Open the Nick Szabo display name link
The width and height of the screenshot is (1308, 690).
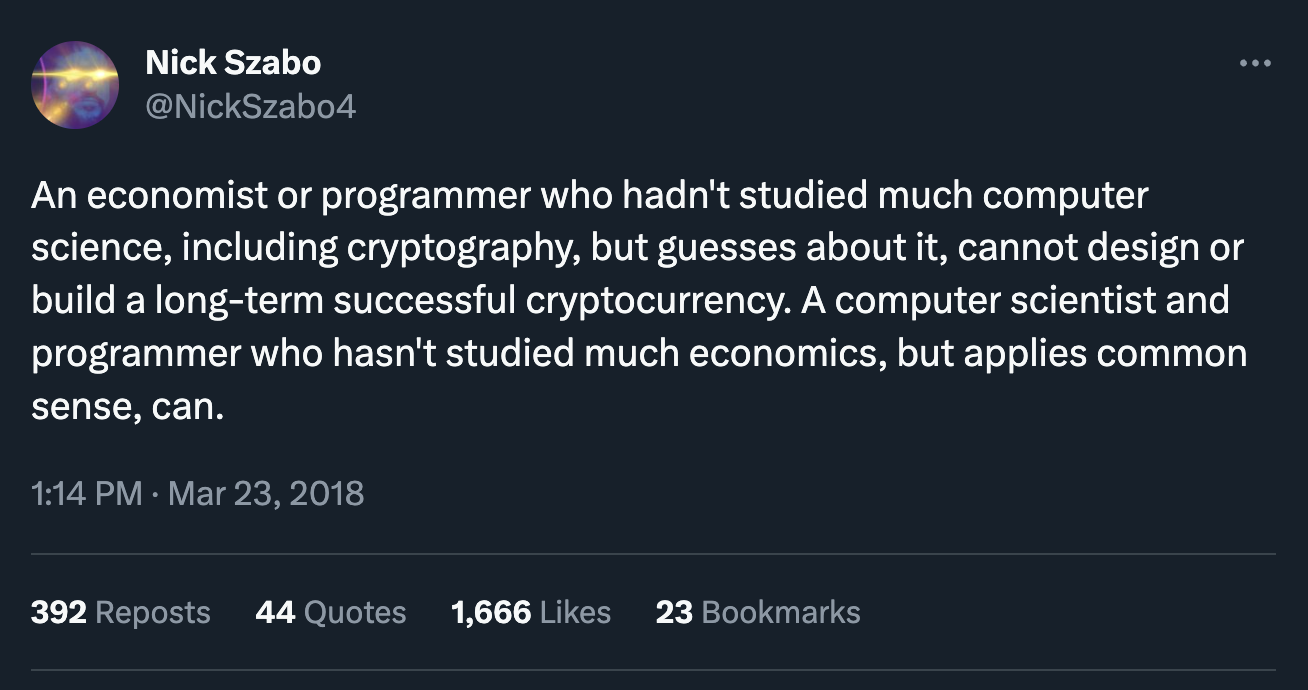pyautogui.click(x=233, y=63)
